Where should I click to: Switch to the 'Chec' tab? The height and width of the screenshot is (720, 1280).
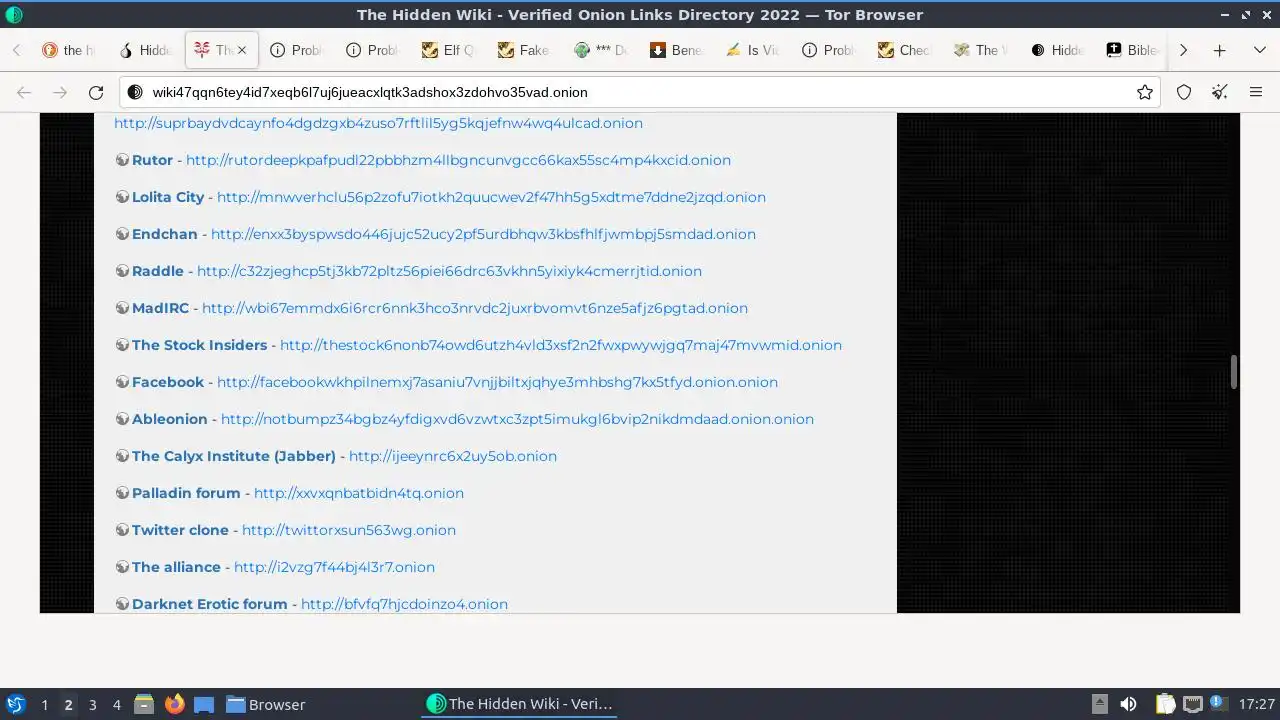click(x=904, y=50)
